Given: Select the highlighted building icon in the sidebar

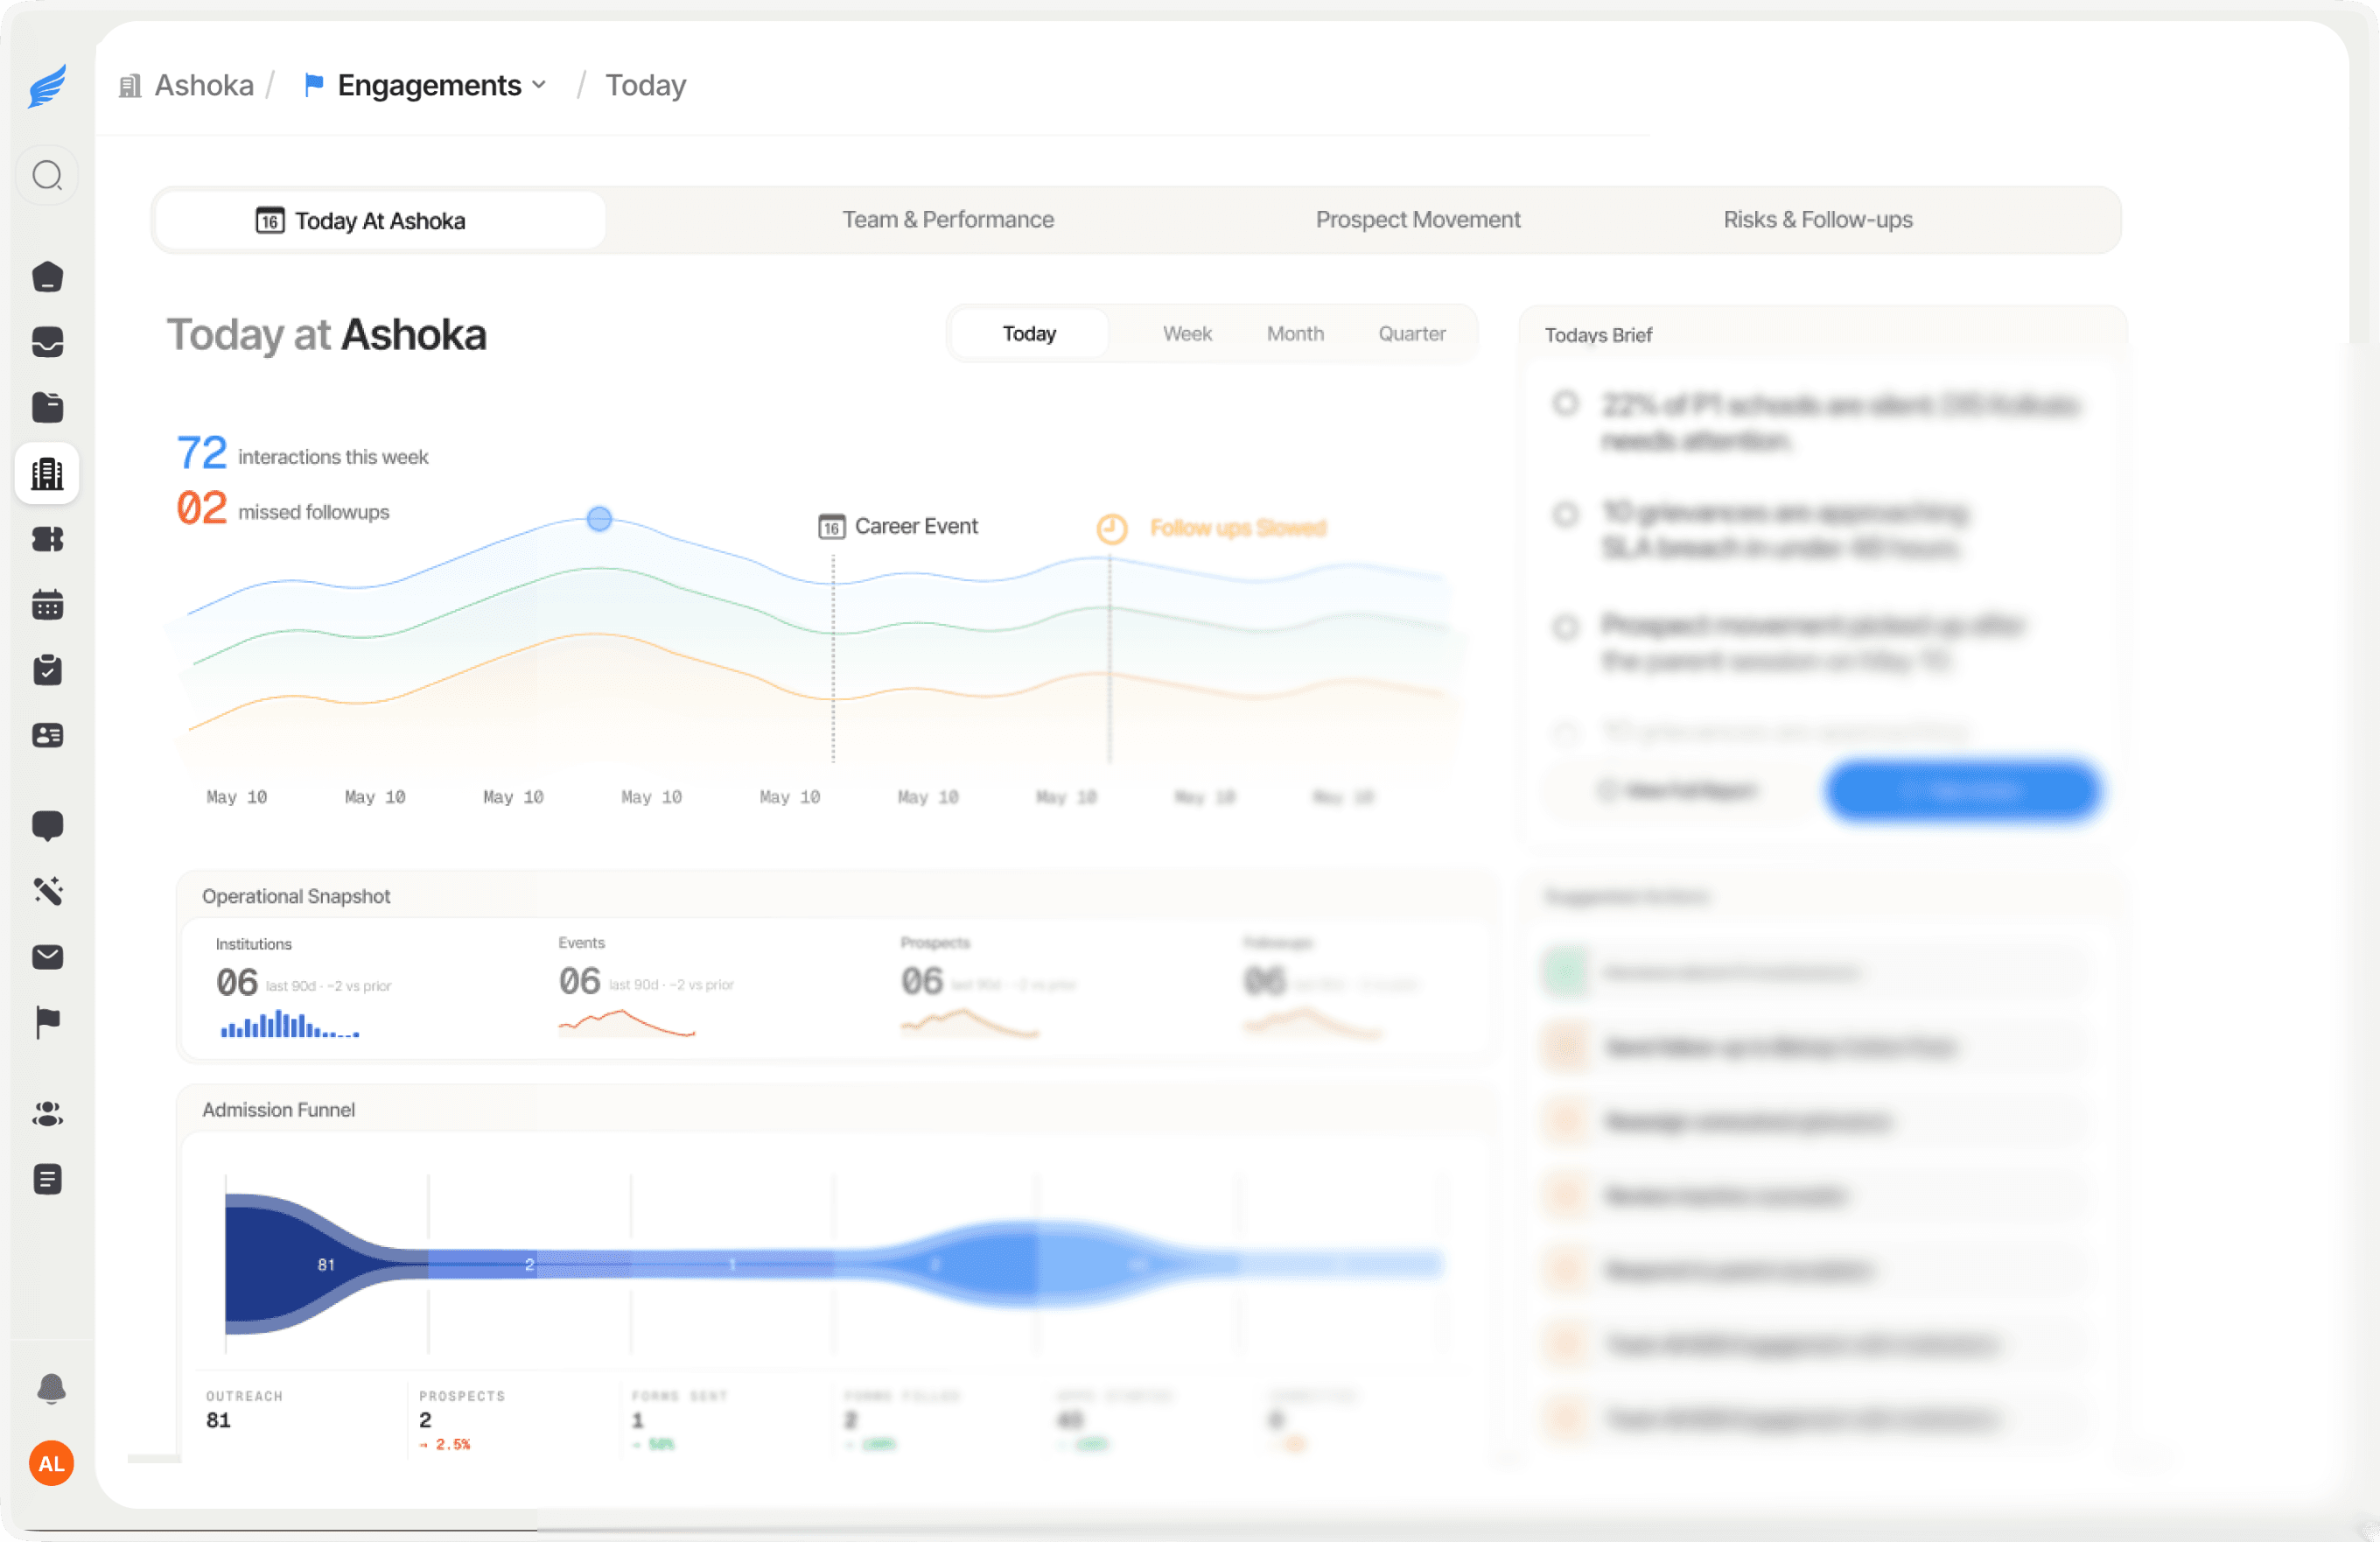Looking at the screenshot, I should coord(47,473).
